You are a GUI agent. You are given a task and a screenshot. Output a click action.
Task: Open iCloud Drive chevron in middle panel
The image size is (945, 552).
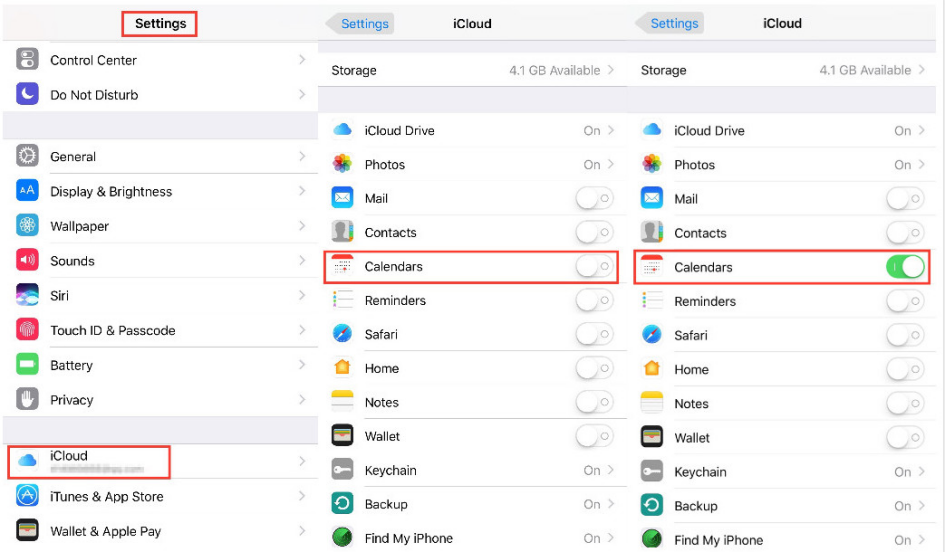tap(611, 130)
